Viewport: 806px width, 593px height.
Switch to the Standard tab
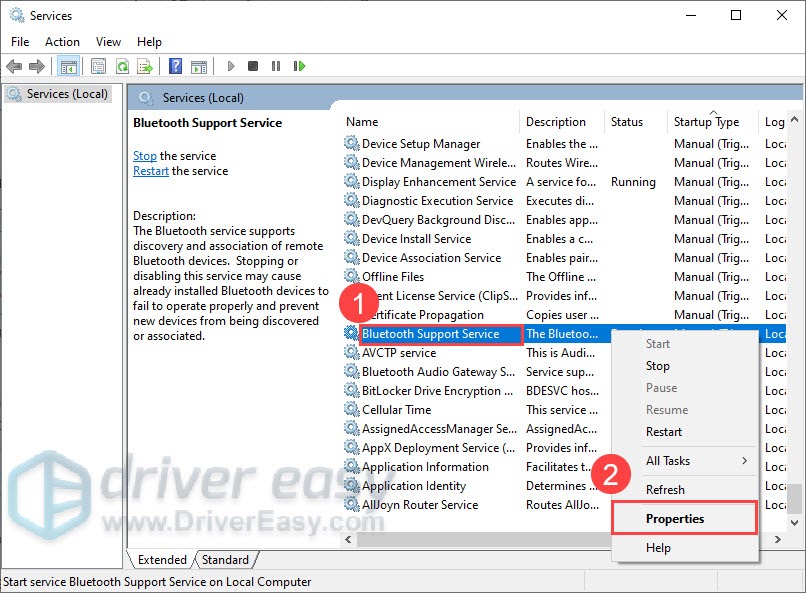click(x=225, y=560)
